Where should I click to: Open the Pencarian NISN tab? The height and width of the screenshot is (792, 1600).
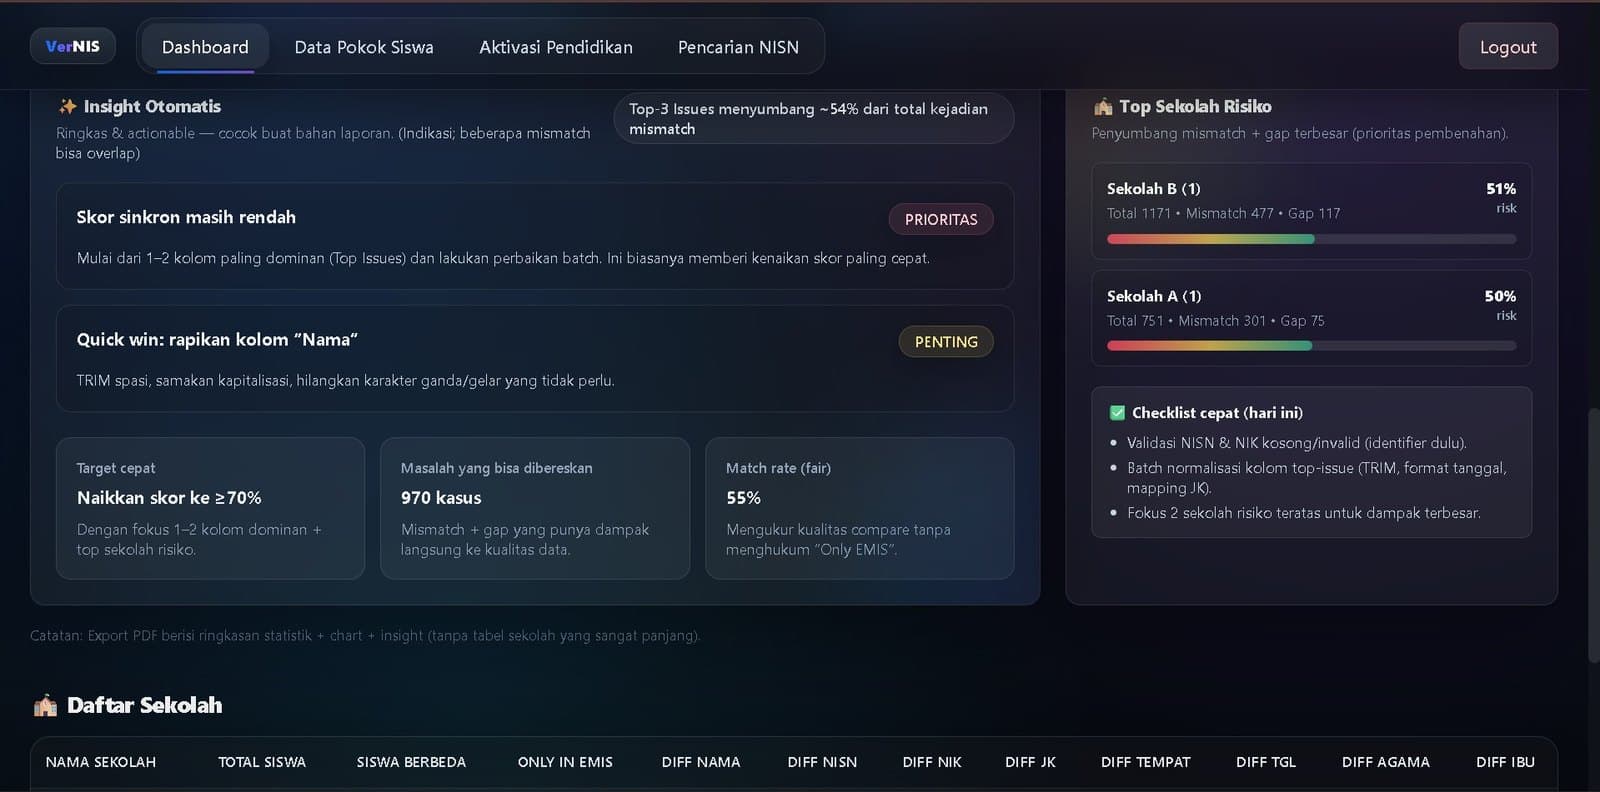click(x=738, y=47)
